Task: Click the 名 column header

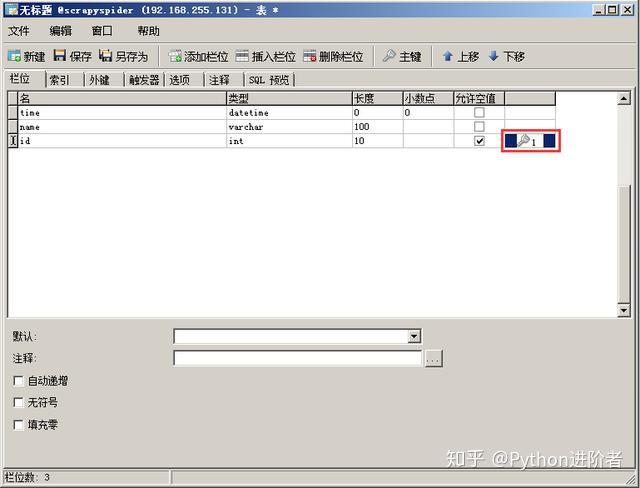Action: point(122,98)
